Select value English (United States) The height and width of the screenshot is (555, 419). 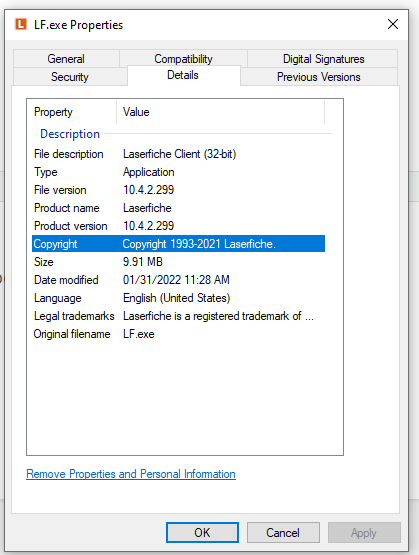tap(177, 298)
